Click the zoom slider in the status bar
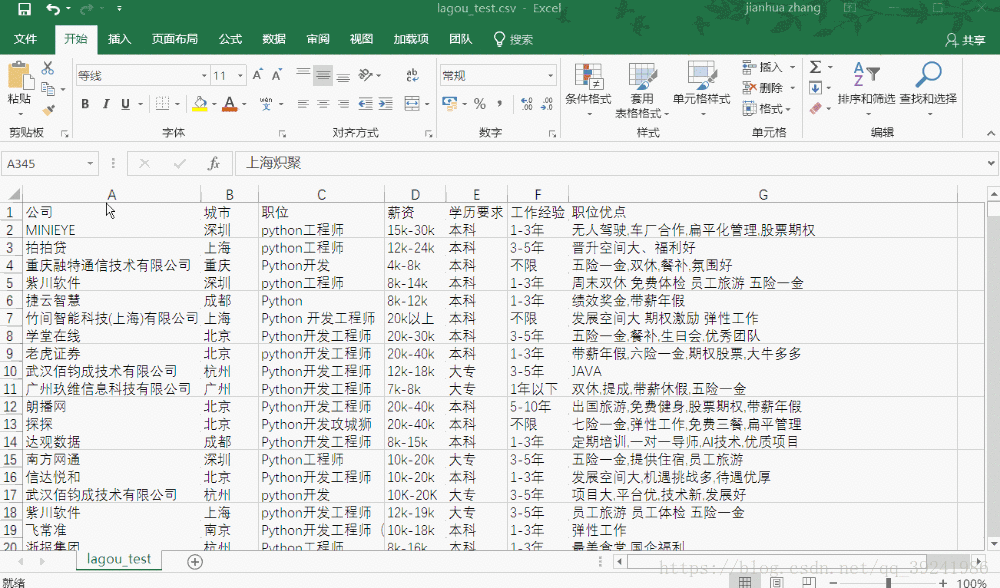This screenshot has height=588, width=1000. [888, 583]
